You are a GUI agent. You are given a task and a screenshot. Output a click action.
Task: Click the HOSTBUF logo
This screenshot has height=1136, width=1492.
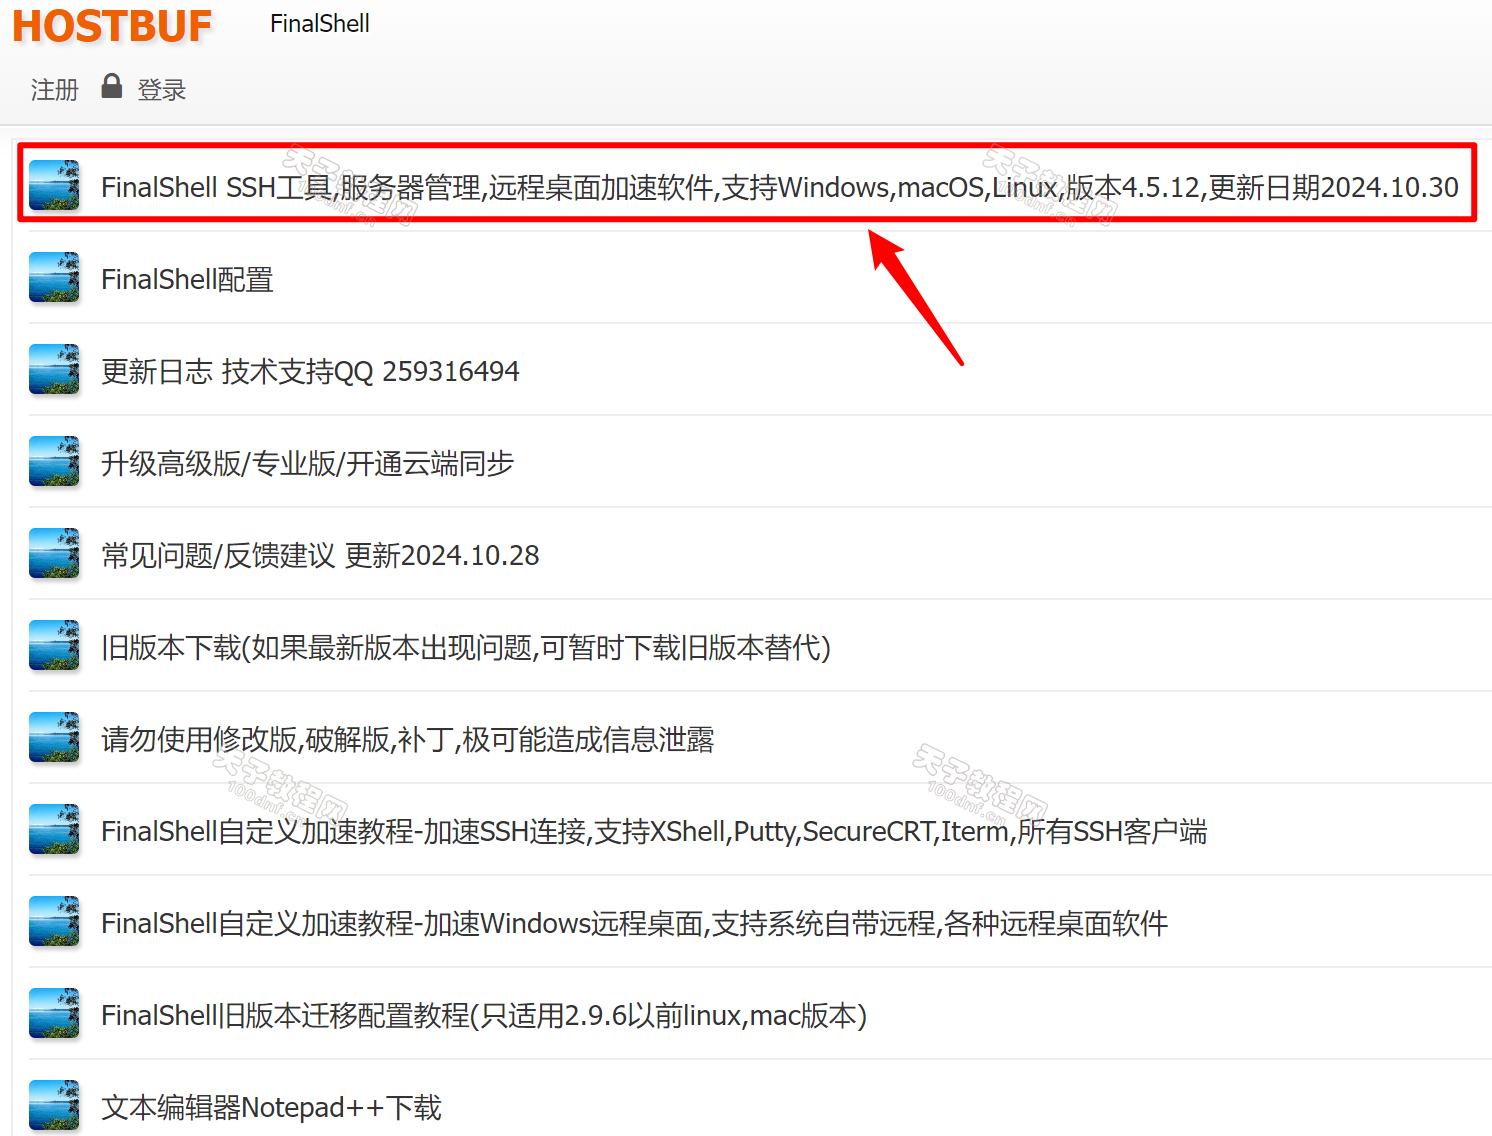click(x=112, y=26)
